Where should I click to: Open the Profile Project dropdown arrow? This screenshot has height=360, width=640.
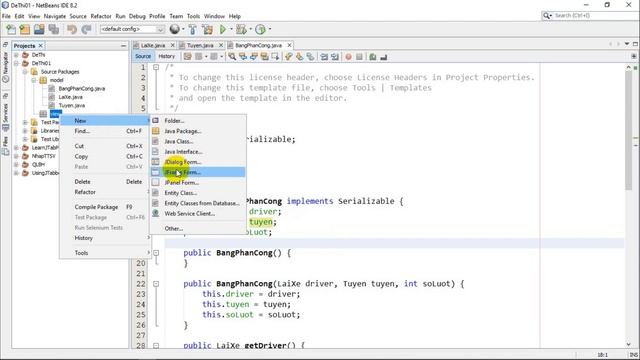click(x=269, y=29)
